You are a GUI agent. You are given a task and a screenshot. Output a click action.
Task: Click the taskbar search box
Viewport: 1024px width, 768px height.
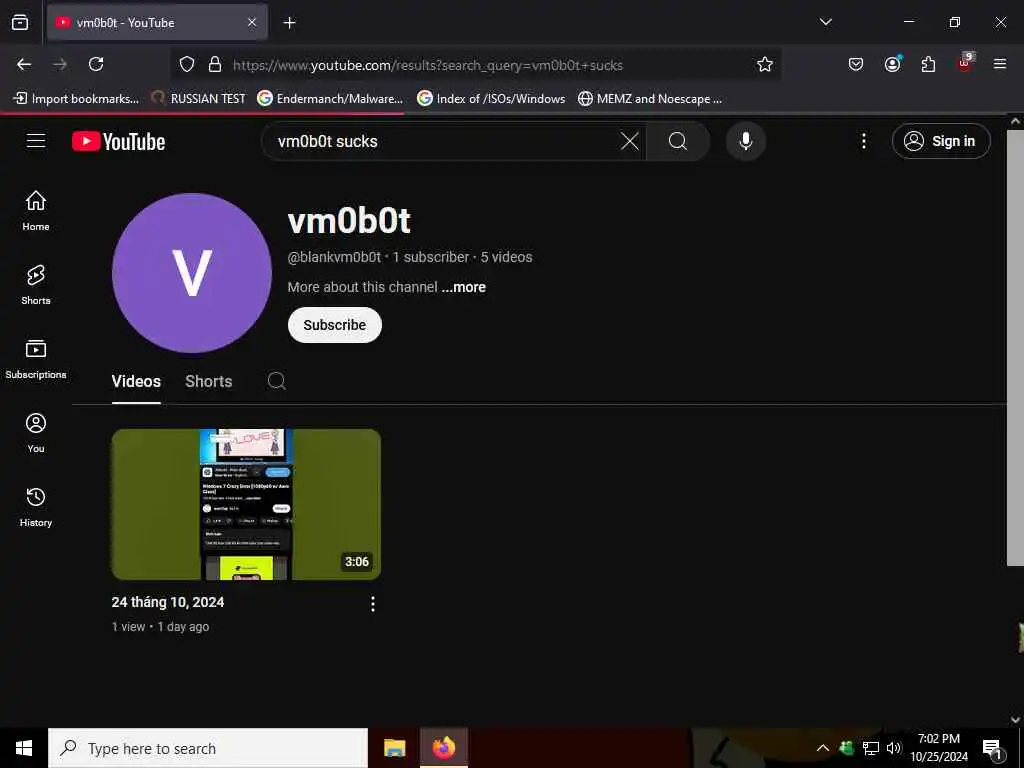pos(208,748)
